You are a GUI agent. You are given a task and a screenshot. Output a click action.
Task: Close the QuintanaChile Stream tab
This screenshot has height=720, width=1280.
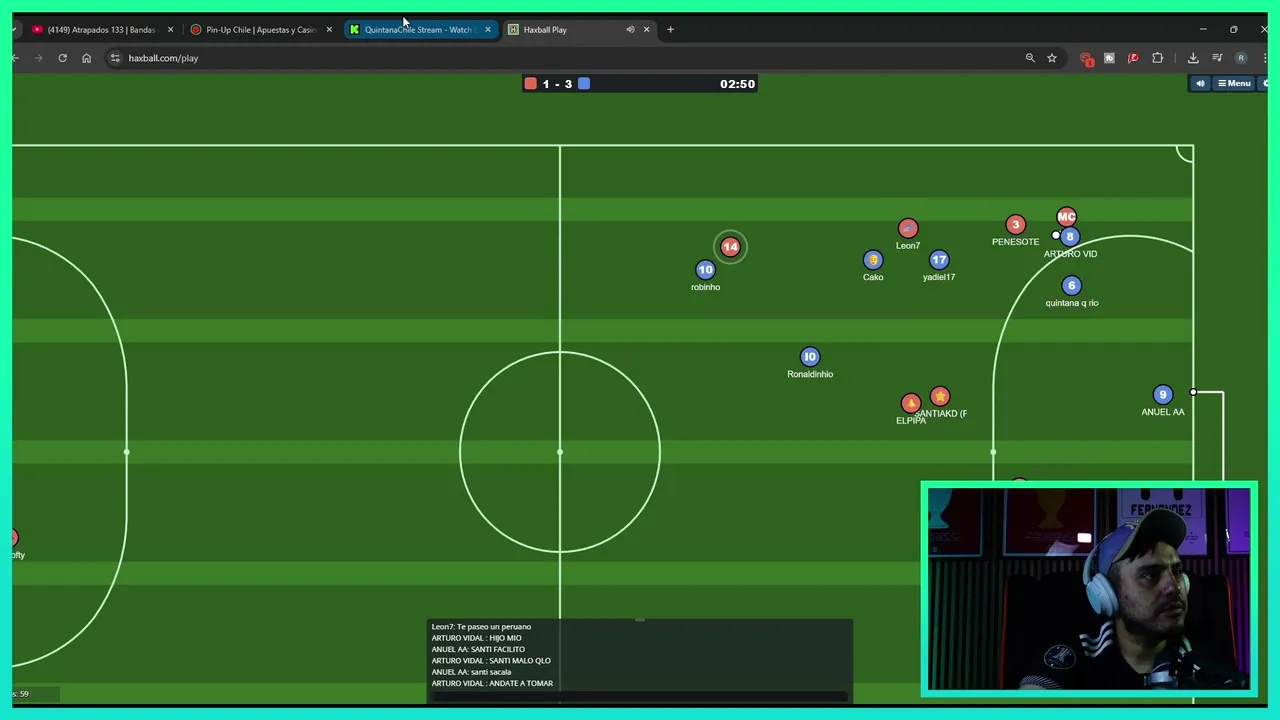pyautogui.click(x=487, y=29)
